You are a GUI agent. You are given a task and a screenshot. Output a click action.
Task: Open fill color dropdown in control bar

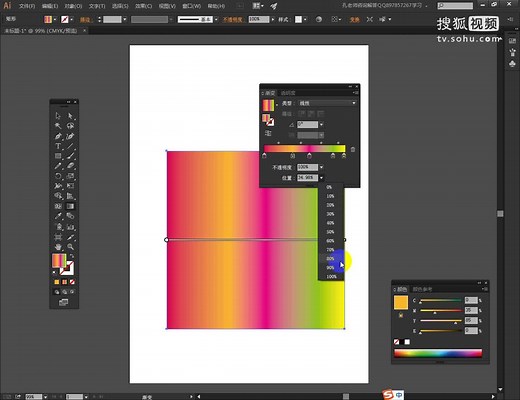click(x=55, y=20)
